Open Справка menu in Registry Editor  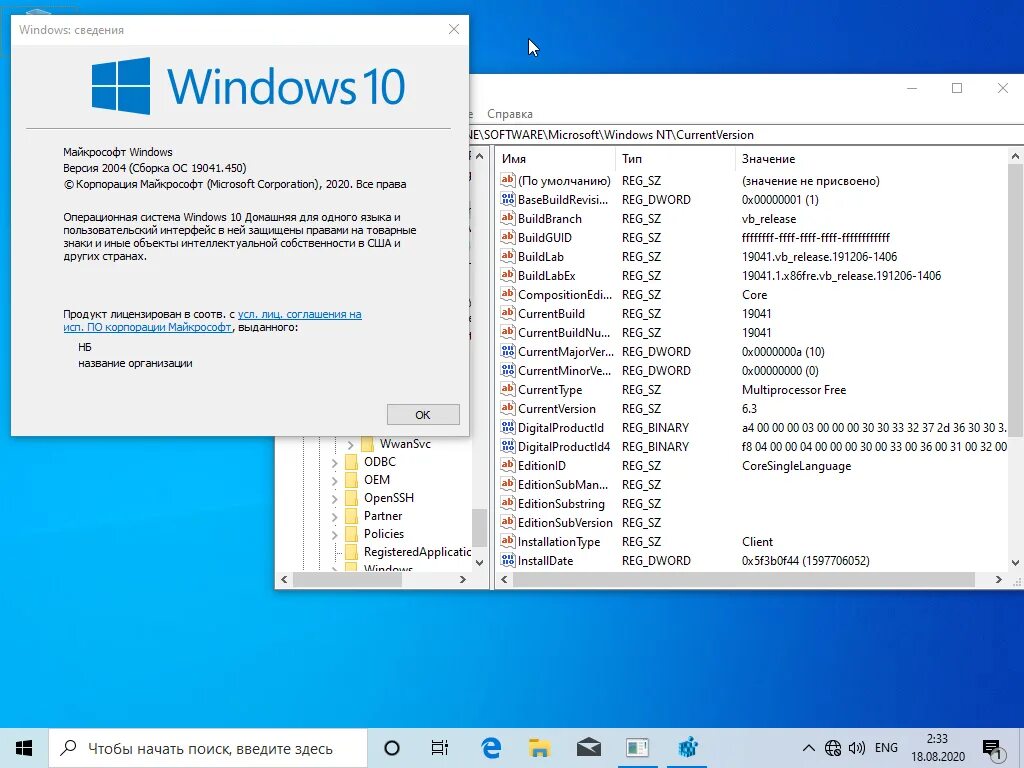510,114
